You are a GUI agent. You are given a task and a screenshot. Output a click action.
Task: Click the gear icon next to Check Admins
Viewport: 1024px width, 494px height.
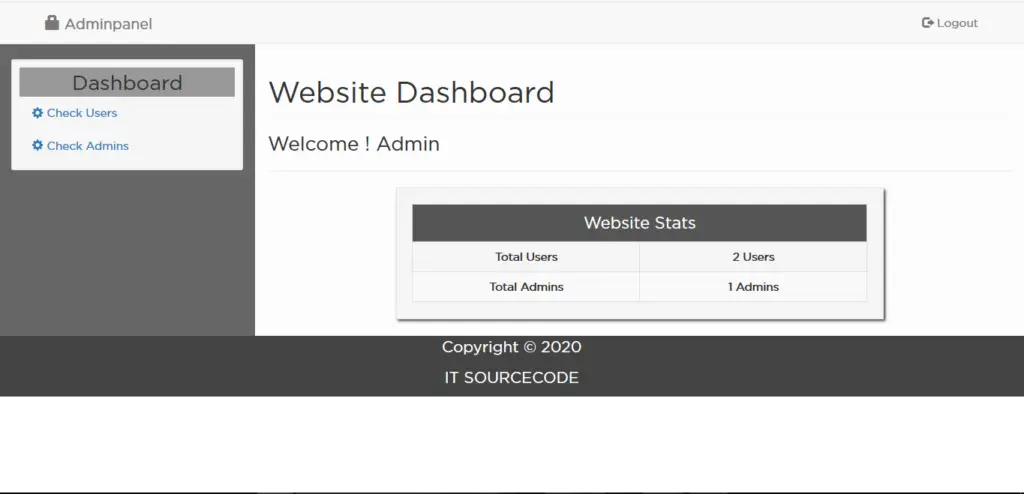coord(38,146)
